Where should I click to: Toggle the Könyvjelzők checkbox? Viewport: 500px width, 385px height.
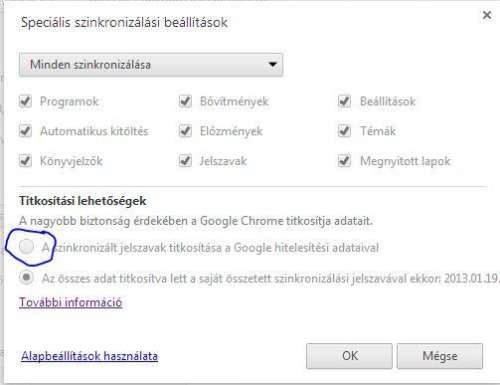pyautogui.click(x=26, y=161)
